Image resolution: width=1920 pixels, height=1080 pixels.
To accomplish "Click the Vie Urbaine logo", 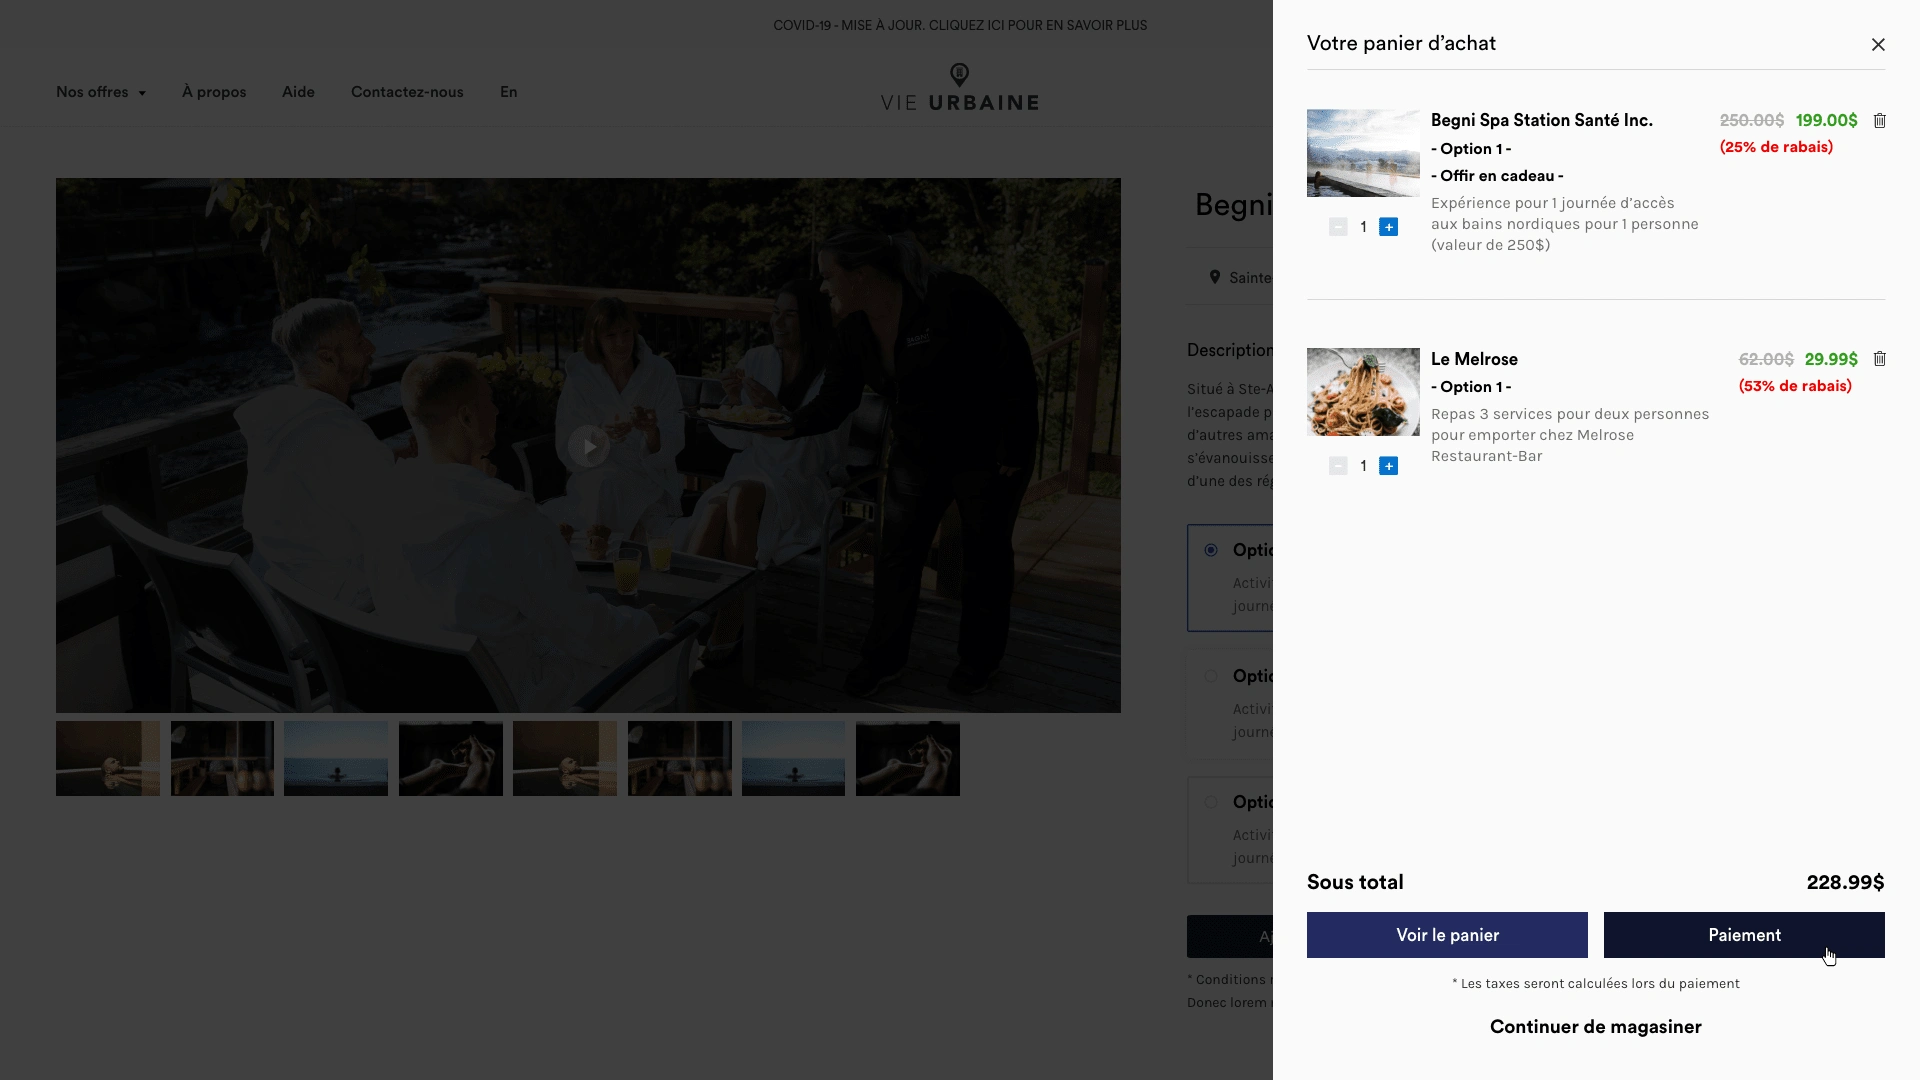I will click(960, 88).
